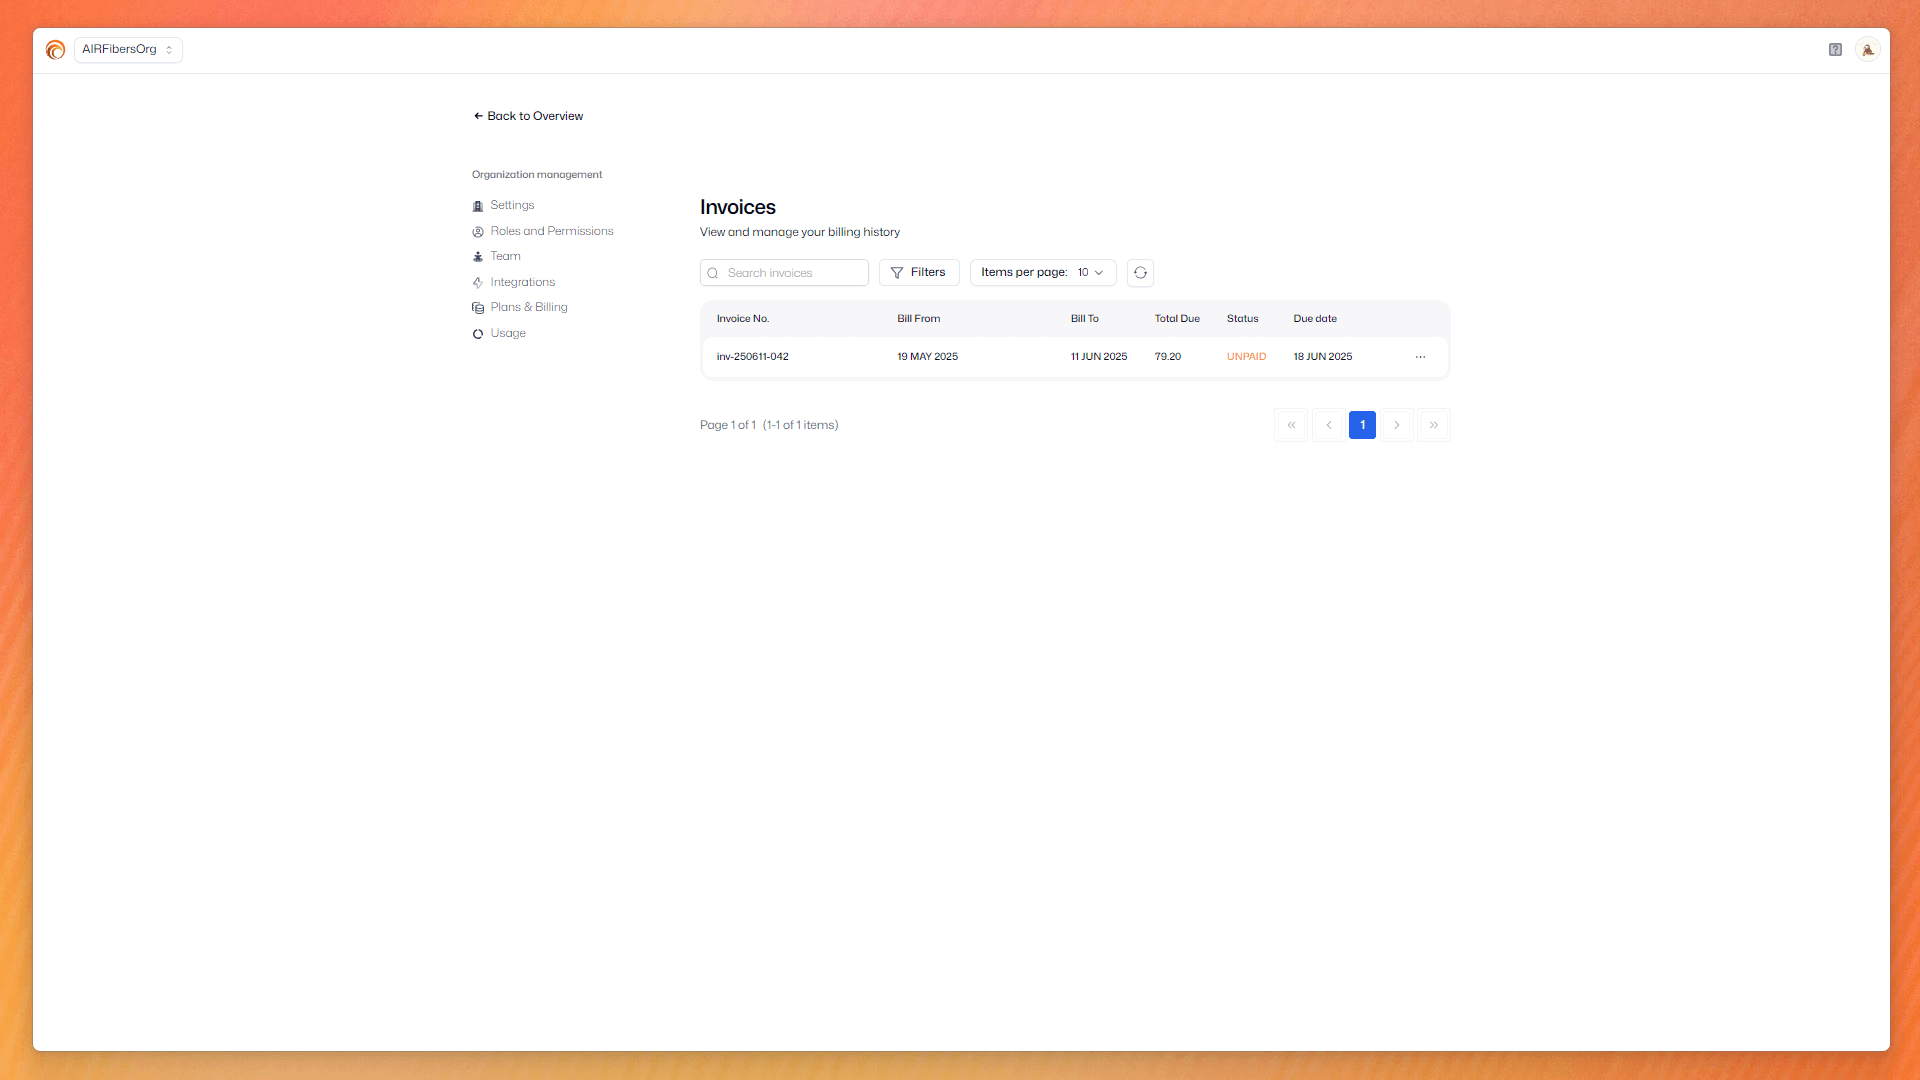
Task: Go to Integrations in sidebar
Action: pos(522,283)
